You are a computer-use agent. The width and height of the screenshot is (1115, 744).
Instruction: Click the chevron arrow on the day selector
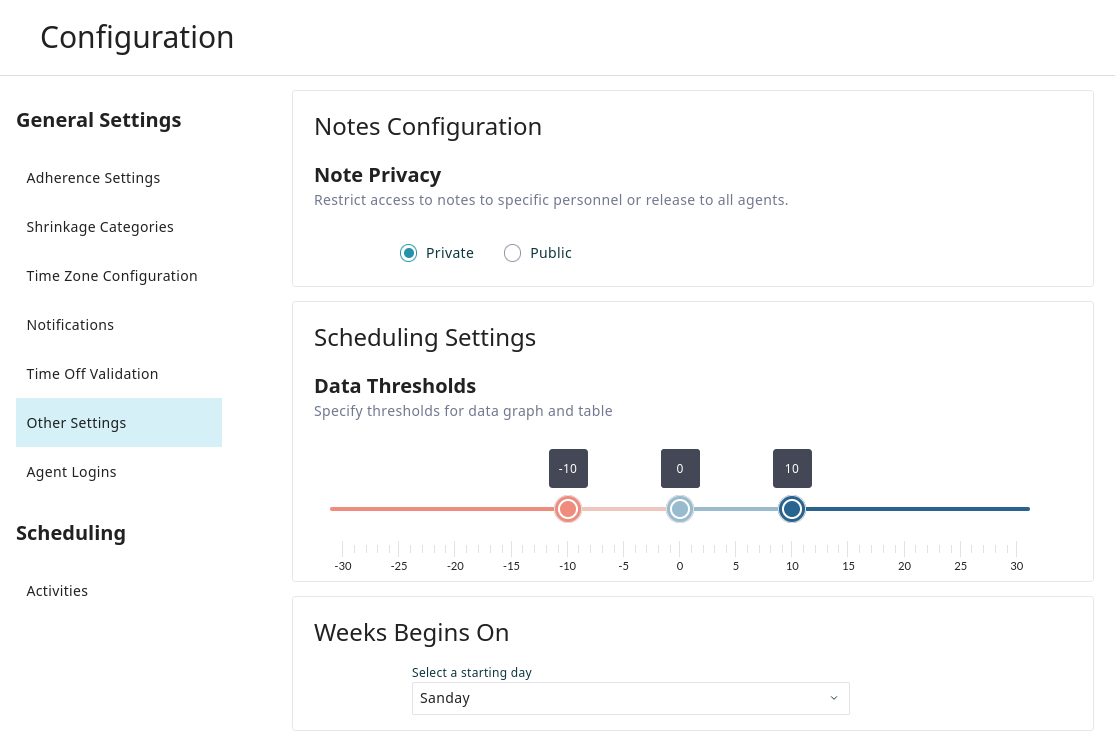[x=834, y=699]
